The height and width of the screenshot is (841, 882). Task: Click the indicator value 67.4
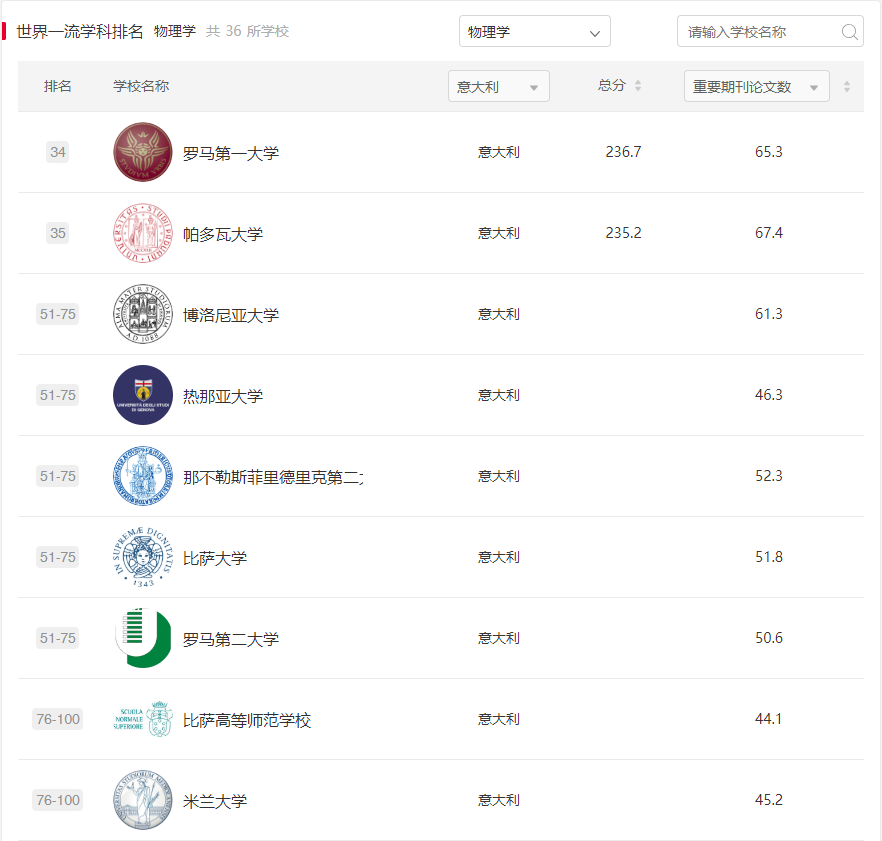768,233
